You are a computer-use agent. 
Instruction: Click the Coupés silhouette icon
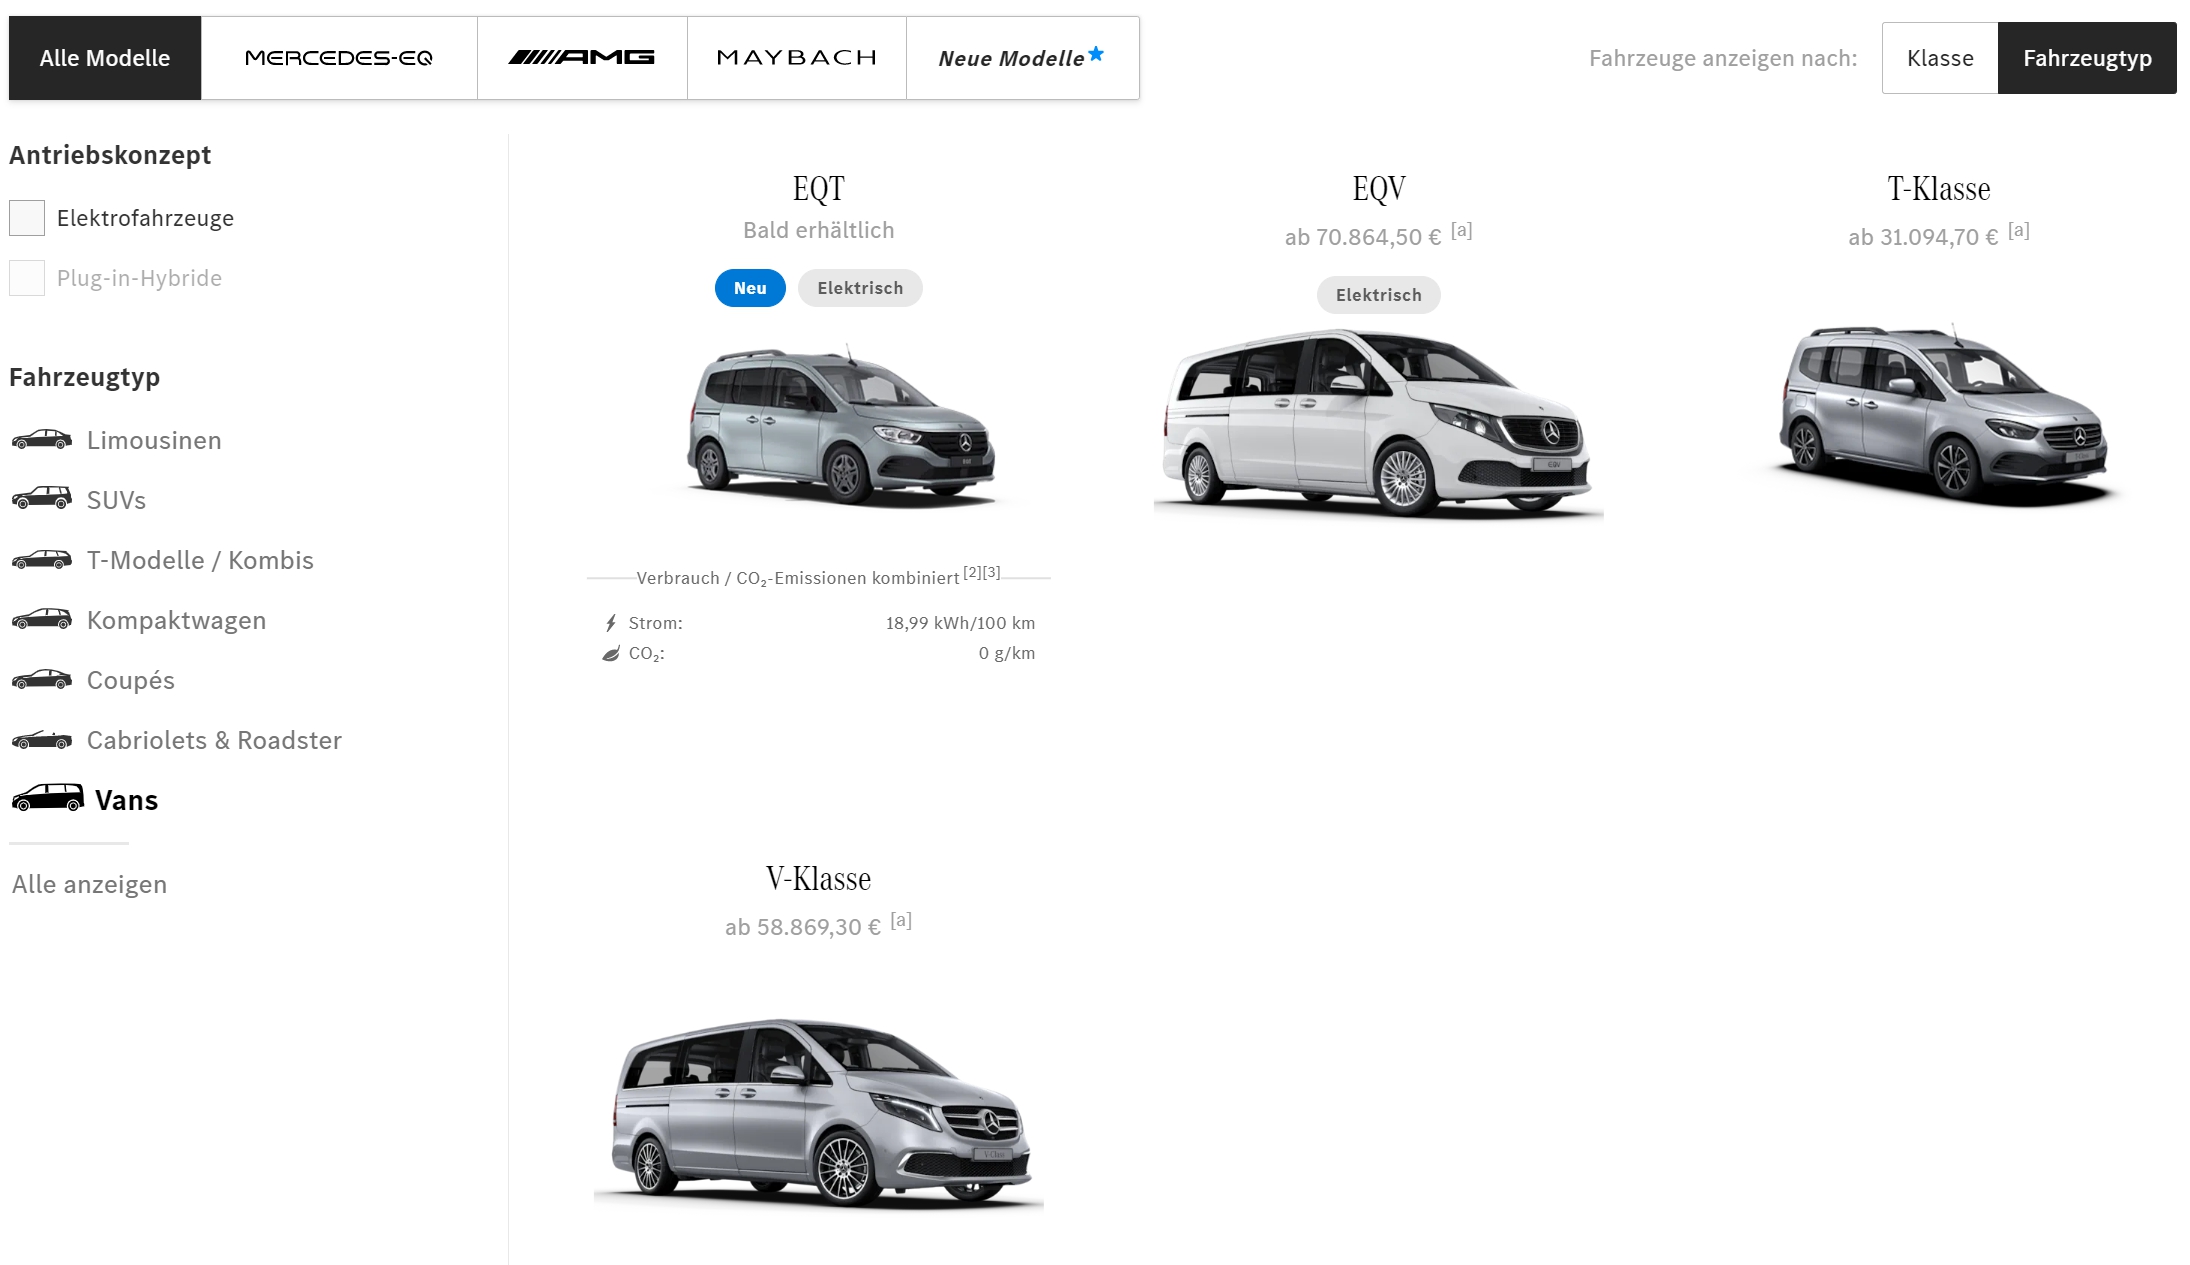pos(41,680)
